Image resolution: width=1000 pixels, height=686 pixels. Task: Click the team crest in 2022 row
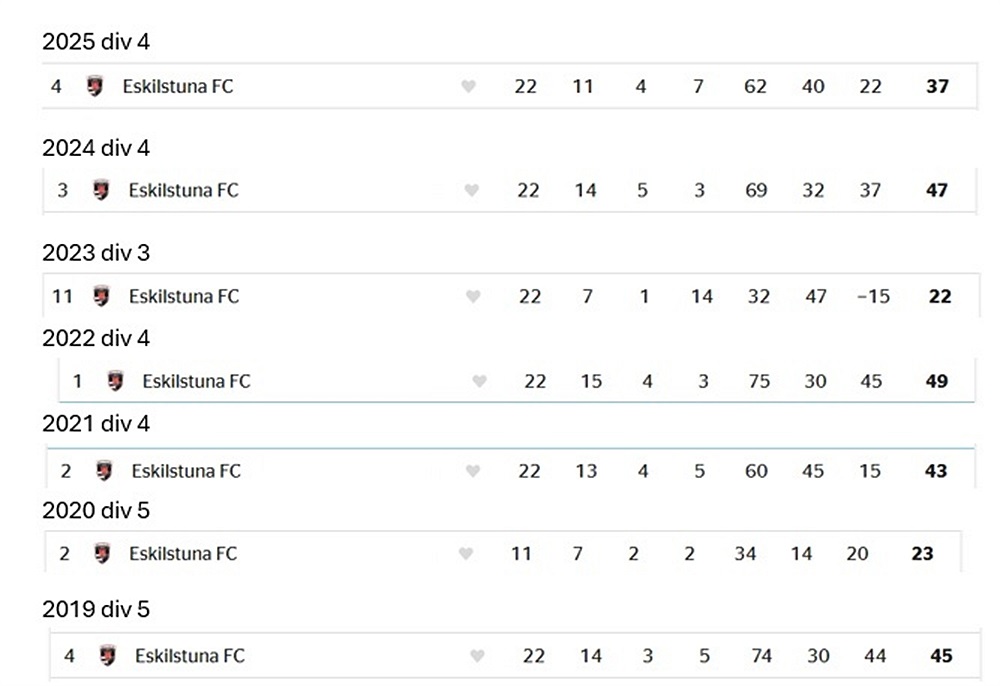[115, 381]
